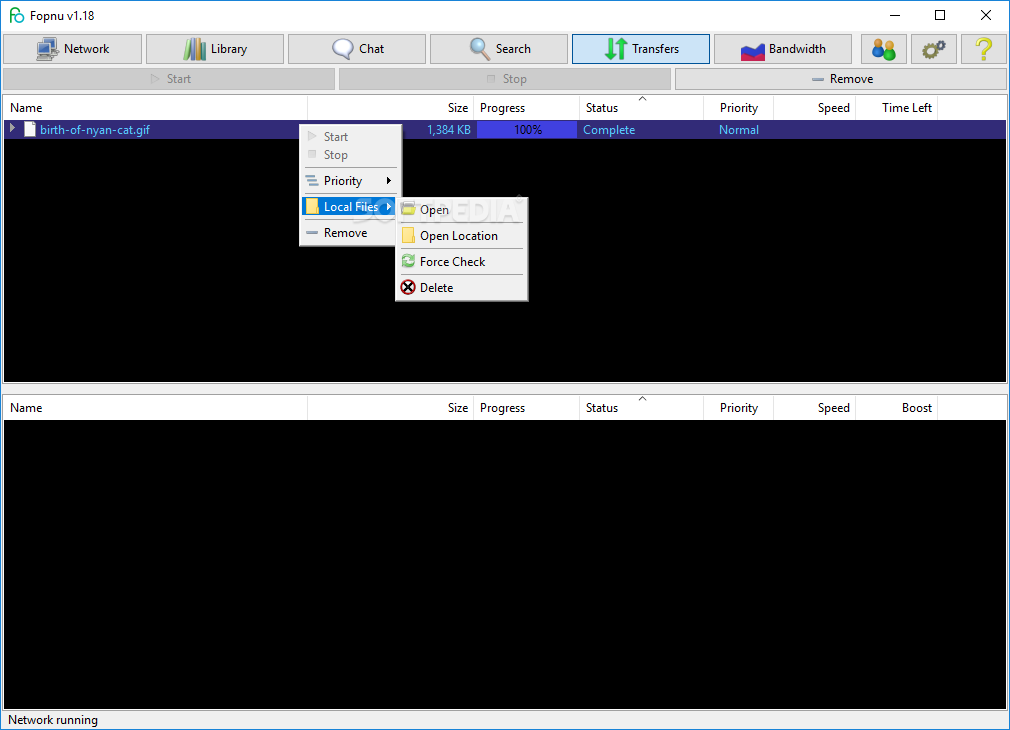Click the Open Location folder icon
The width and height of the screenshot is (1010, 730).
[x=408, y=235]
